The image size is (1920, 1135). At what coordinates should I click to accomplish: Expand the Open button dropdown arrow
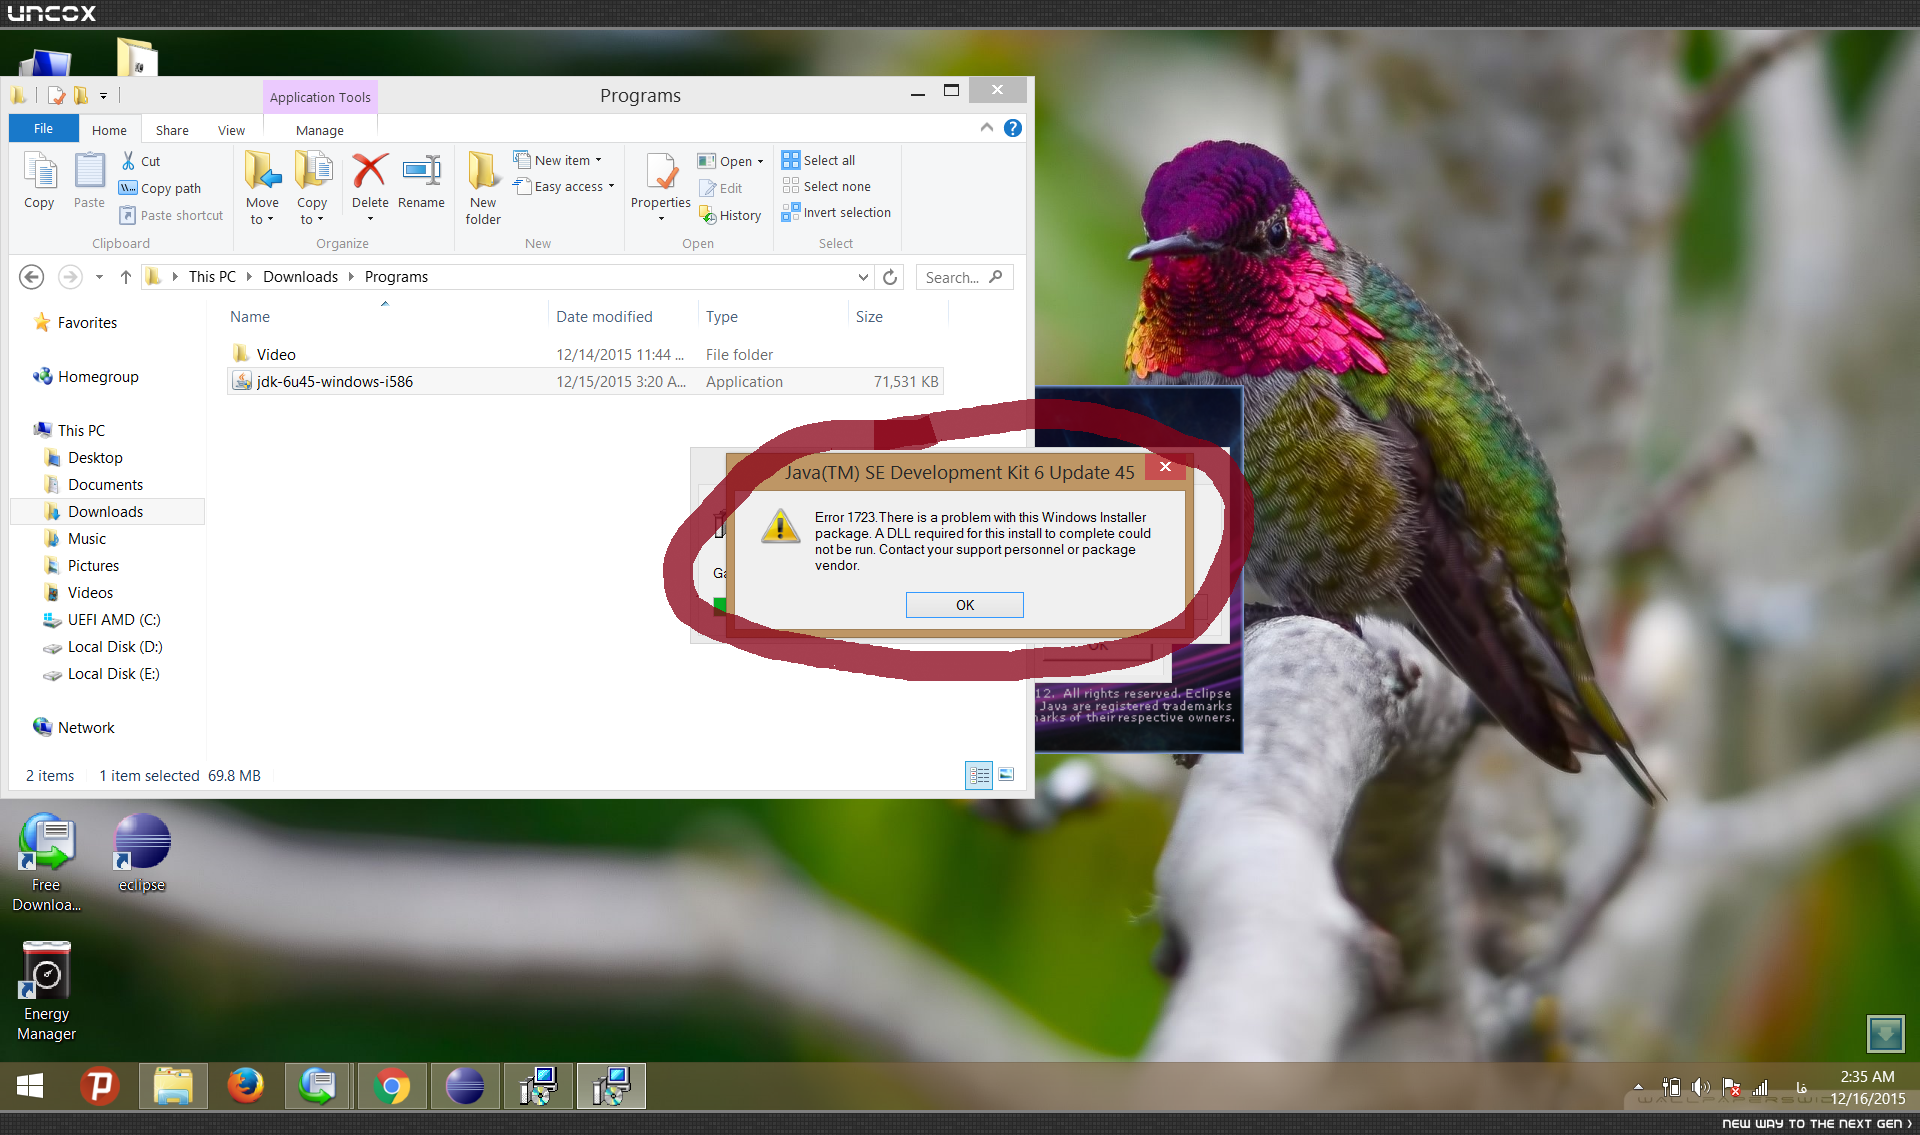pos(760,161)
